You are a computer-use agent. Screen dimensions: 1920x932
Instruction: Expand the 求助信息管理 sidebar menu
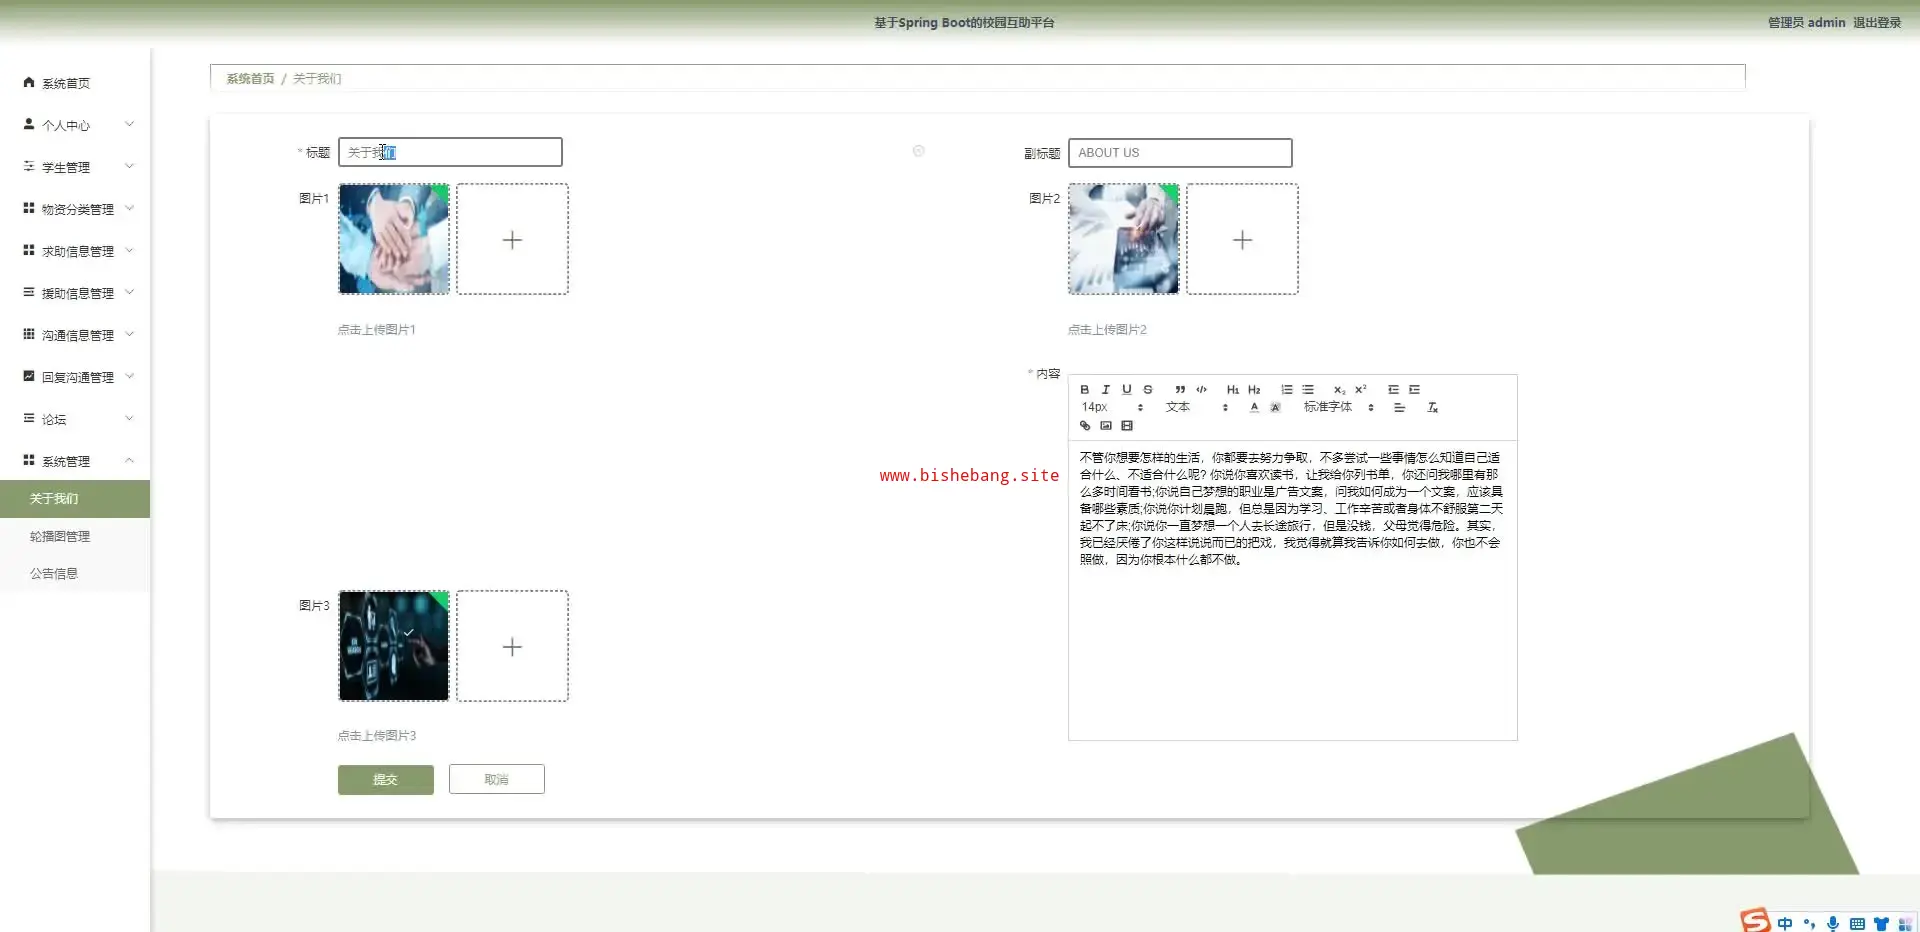[75, 251]
